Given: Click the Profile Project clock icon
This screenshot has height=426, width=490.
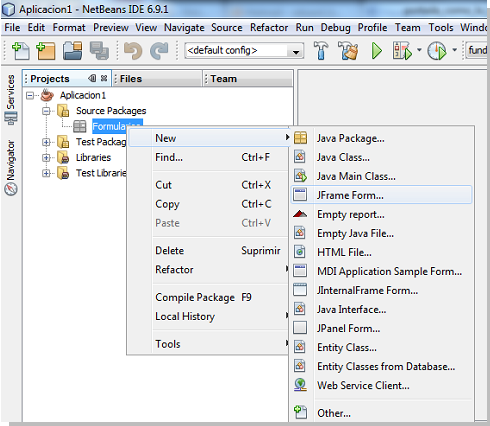Looking at the screenshot, I should tap(437, 51).
